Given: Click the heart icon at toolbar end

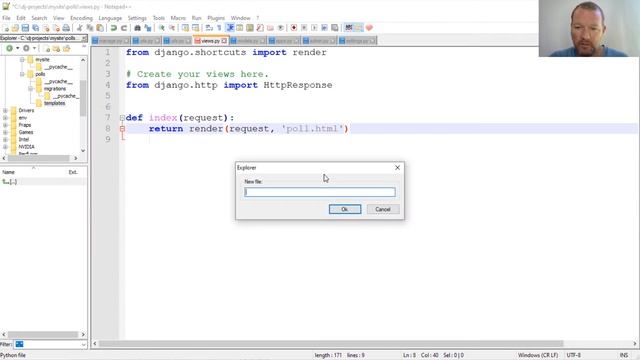Looking at the screenshot, I should 369,28.
